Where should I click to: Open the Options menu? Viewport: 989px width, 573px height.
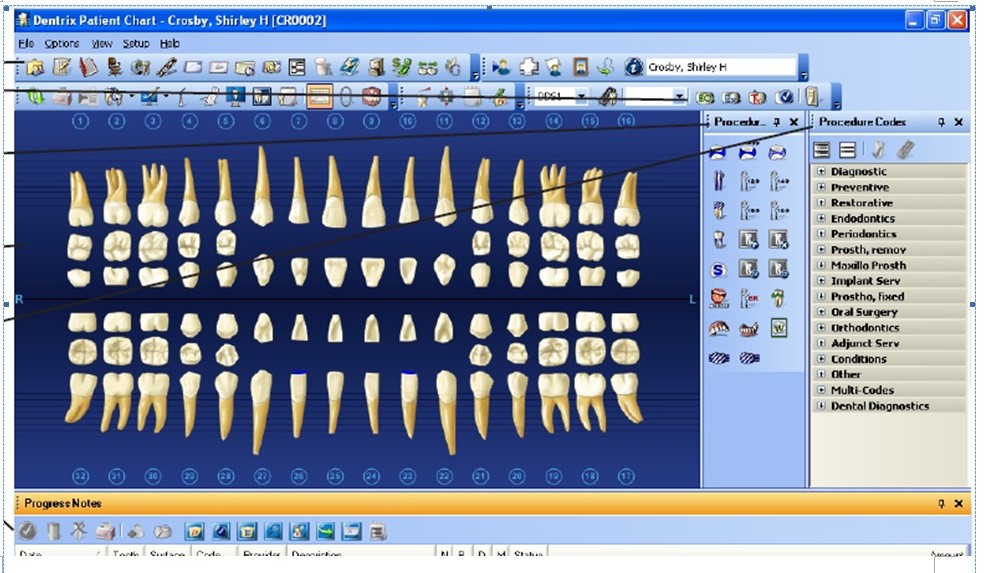click(61, 44)
